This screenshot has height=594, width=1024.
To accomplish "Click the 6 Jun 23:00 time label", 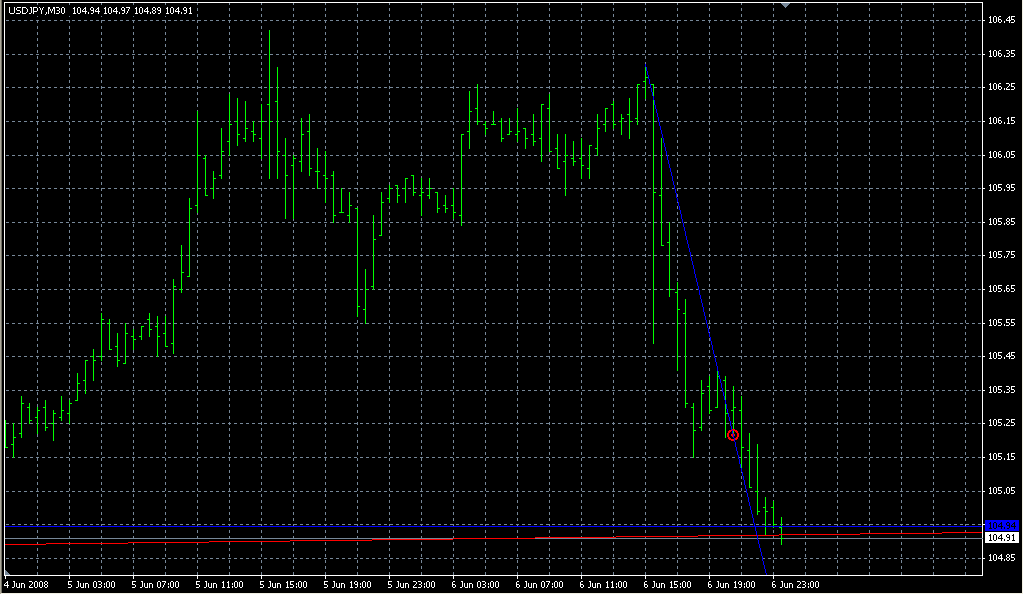I will click(x=795, y=585).
